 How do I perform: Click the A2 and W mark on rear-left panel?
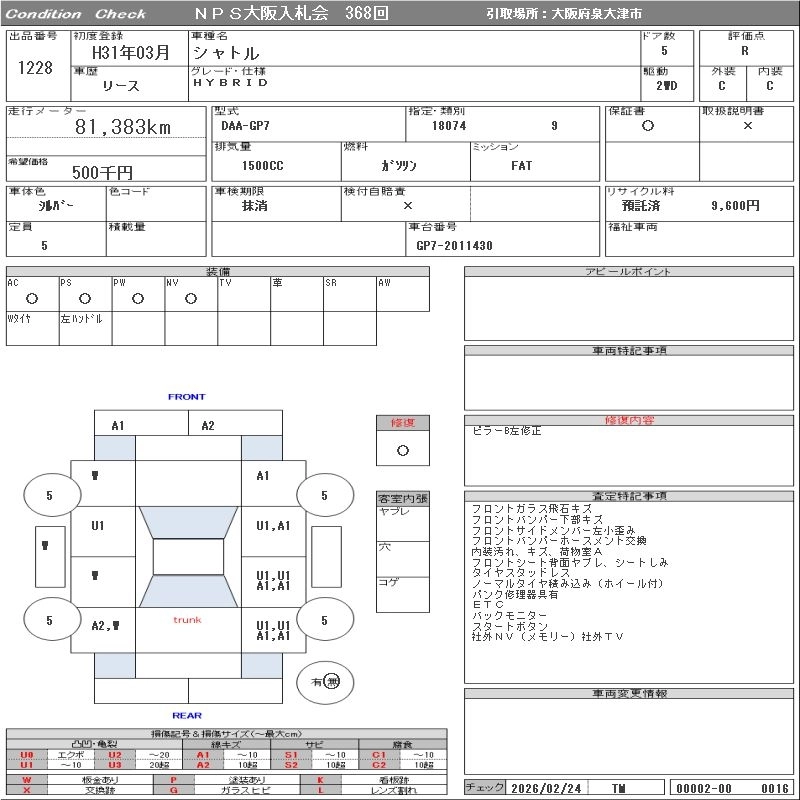[x=103, y=625]
